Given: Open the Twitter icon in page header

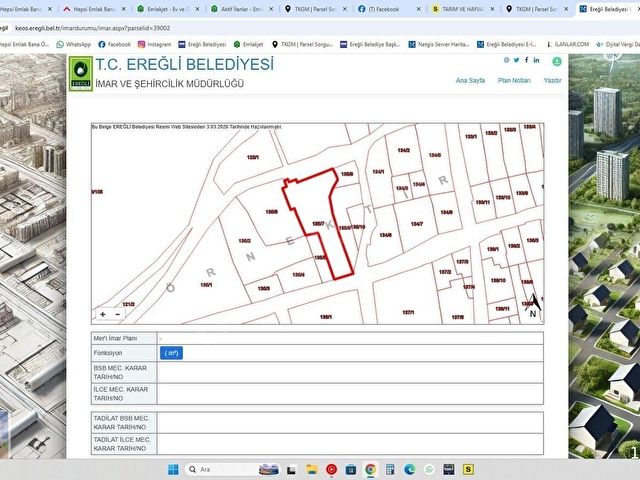Looking at the screenshot, I should pyautogui.click(x=516, y=60).
